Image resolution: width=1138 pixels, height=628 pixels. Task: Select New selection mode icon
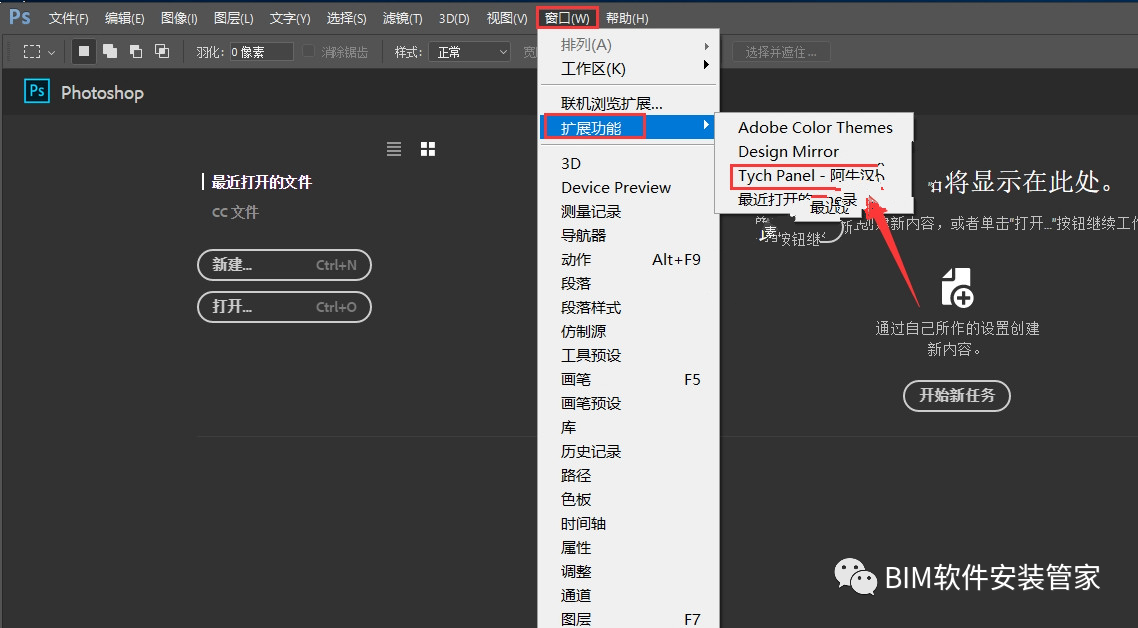[x=84, y=52]
